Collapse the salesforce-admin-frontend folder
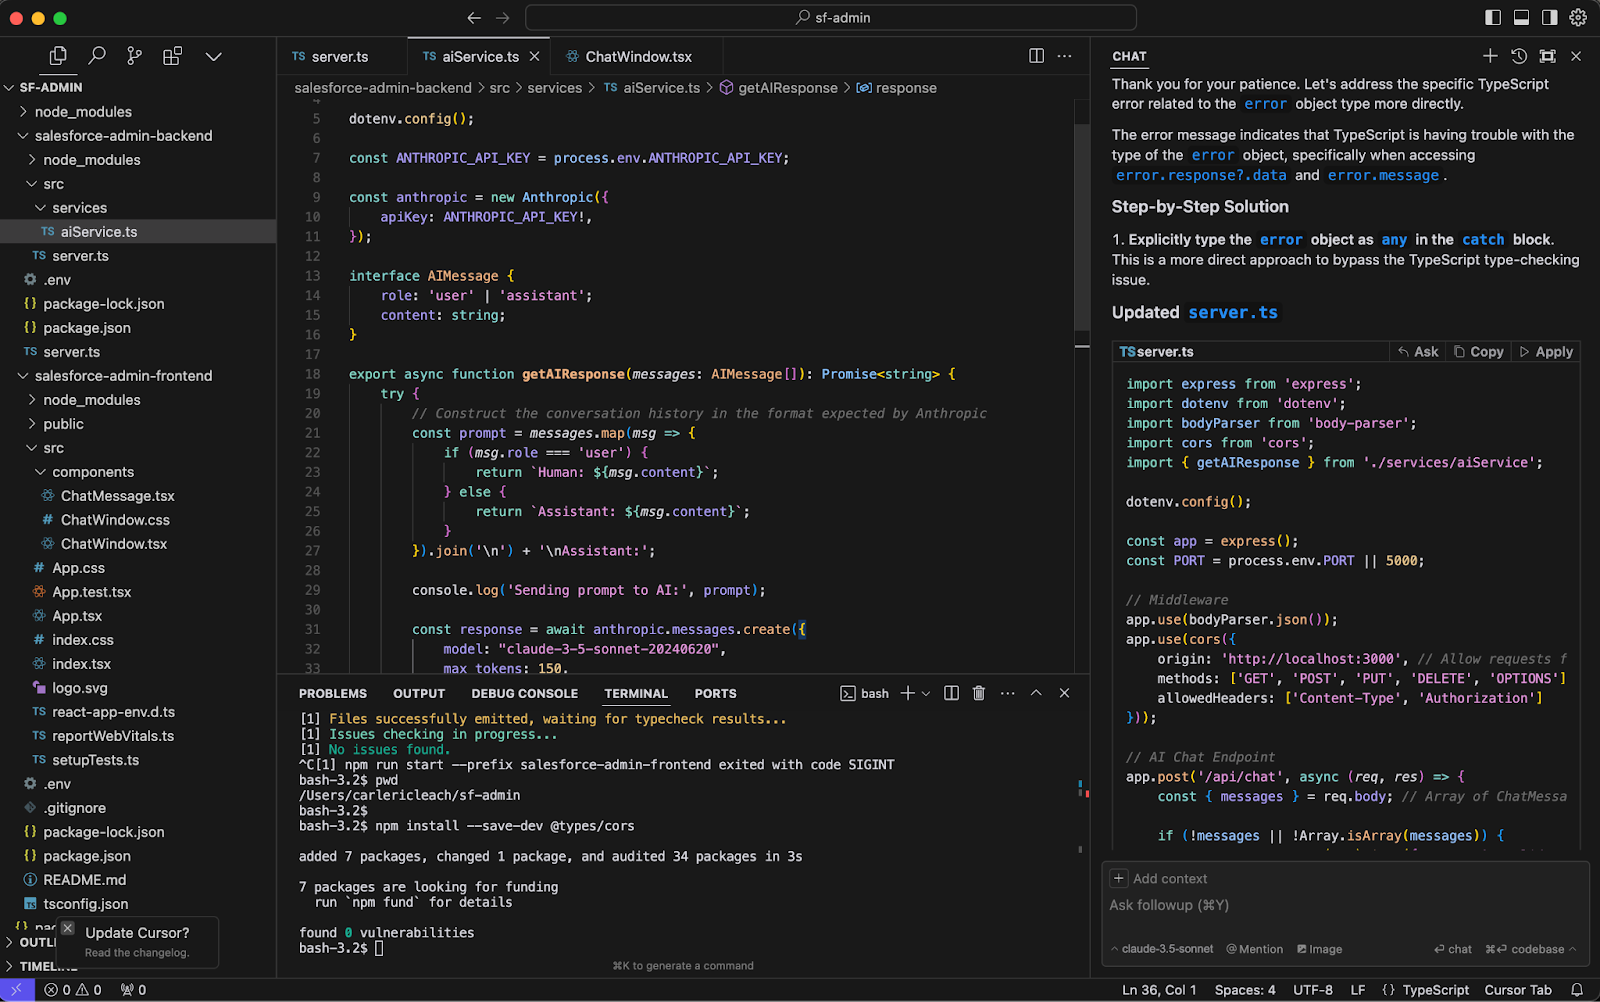This screenshot has height=1002, width=1600. (138, 375)
